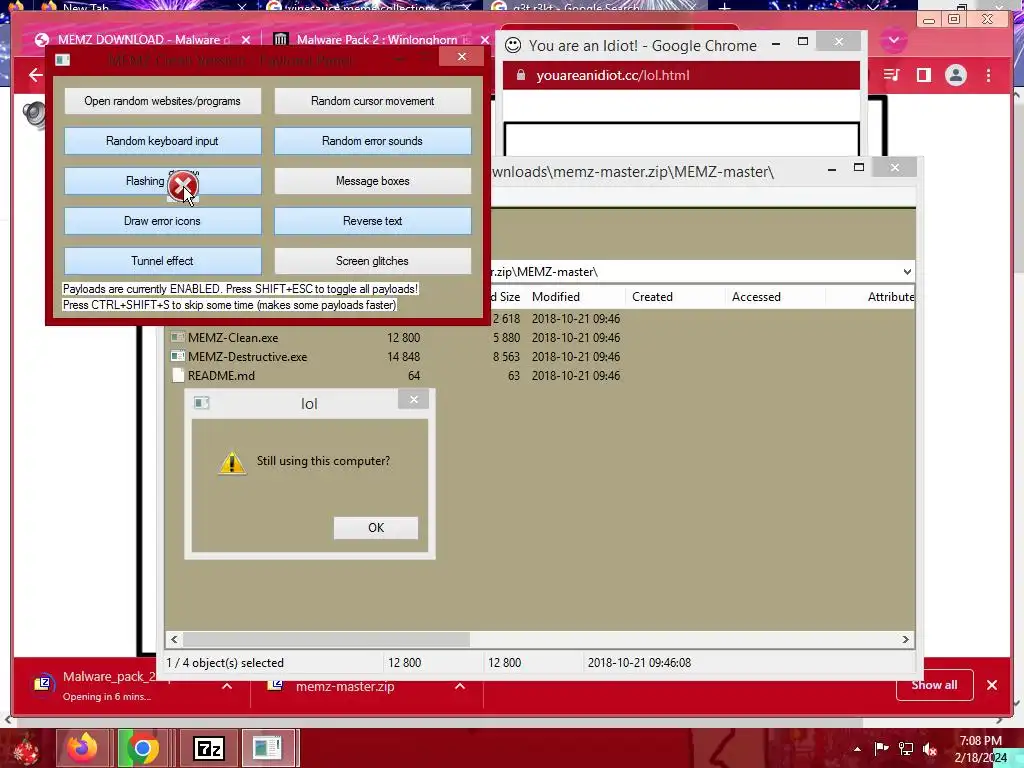The image size is (1024, 768).
Task: Toggle Screen glitches payload
Action: tap(372, 261)
